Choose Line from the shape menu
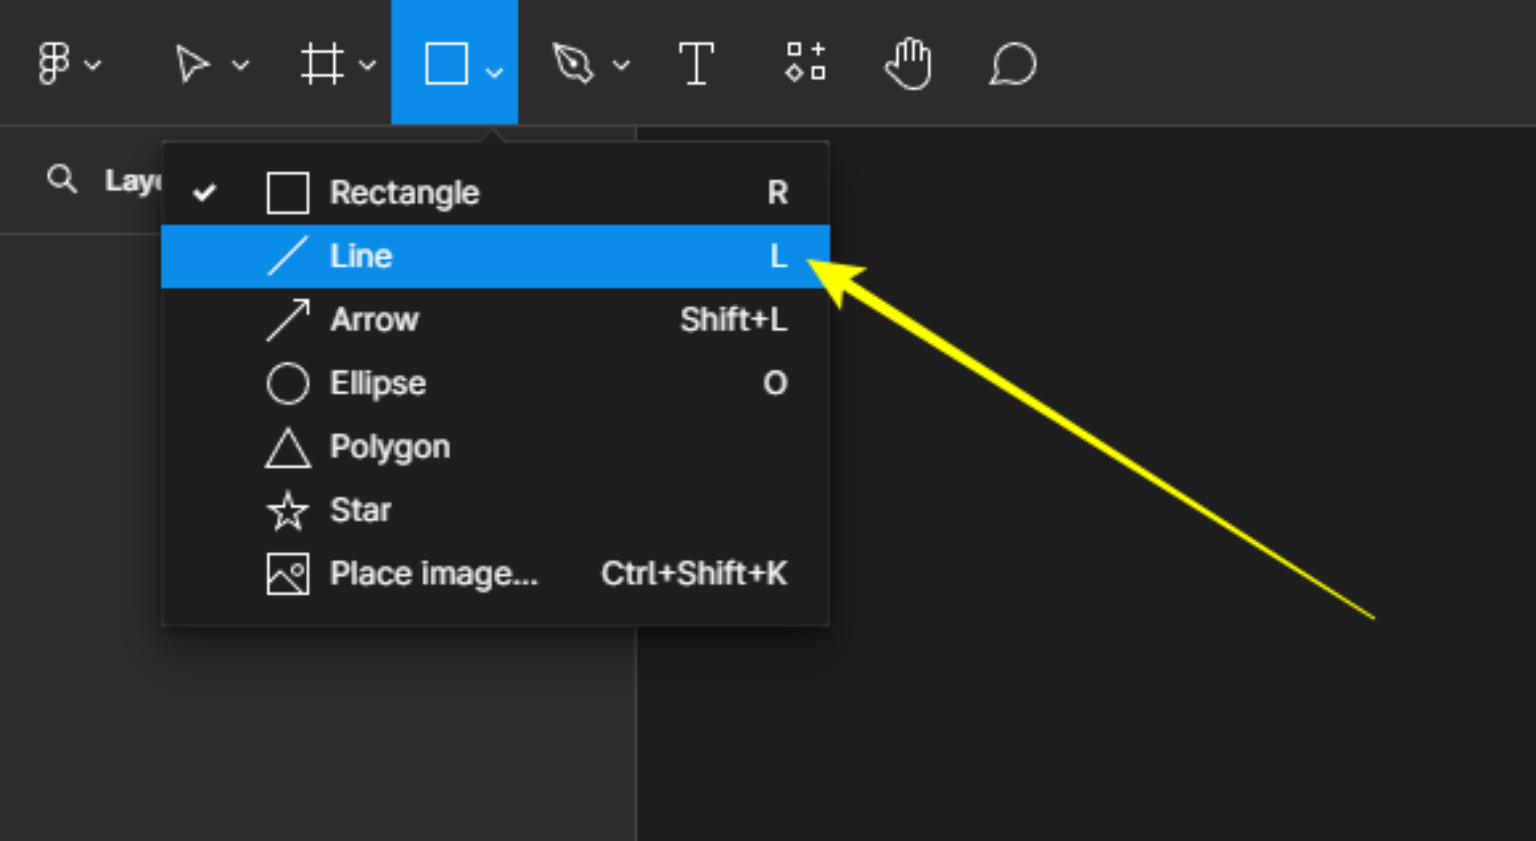 [x=495, y=256]
